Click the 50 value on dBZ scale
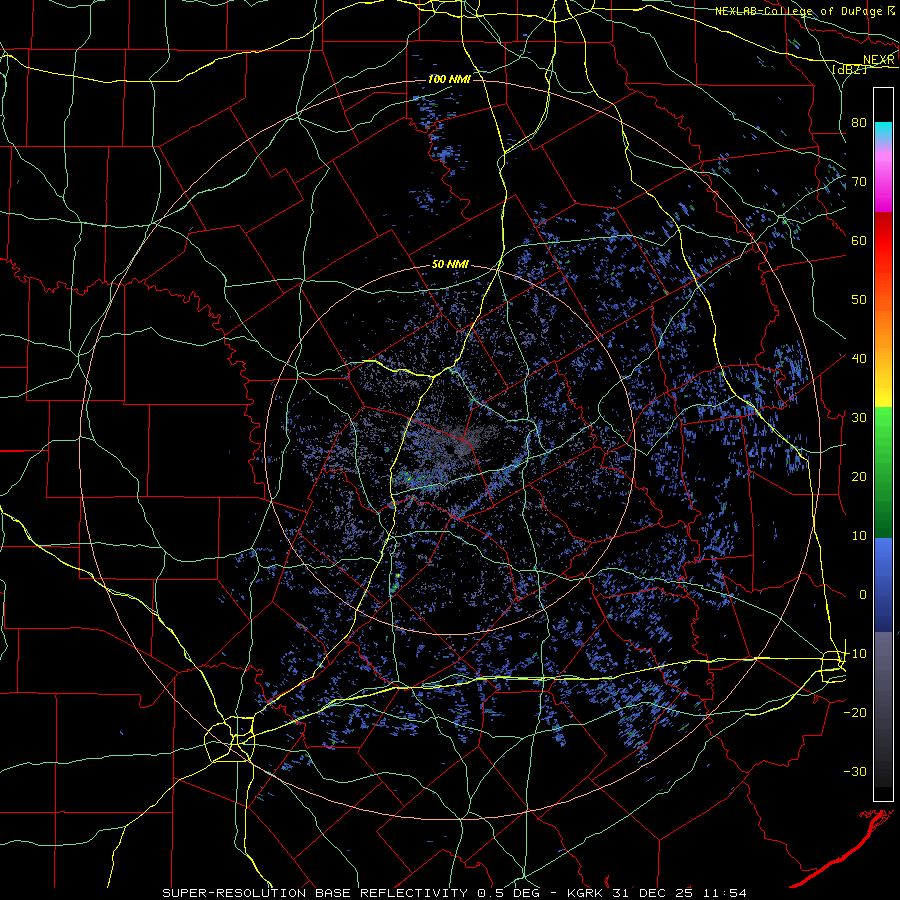900x900 pixels. (859, 300)
